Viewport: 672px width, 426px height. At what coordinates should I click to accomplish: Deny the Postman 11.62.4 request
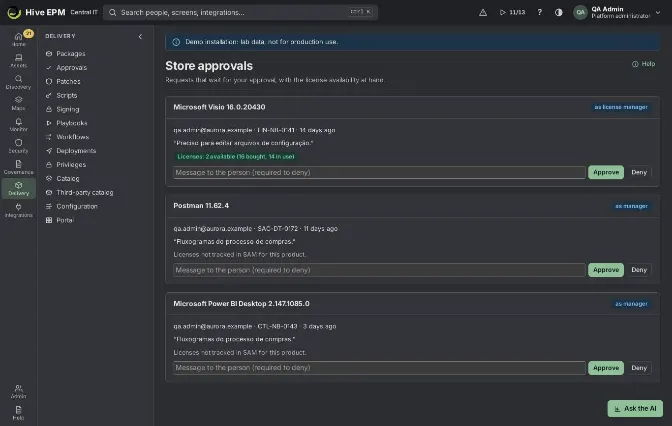coord(639,270)
